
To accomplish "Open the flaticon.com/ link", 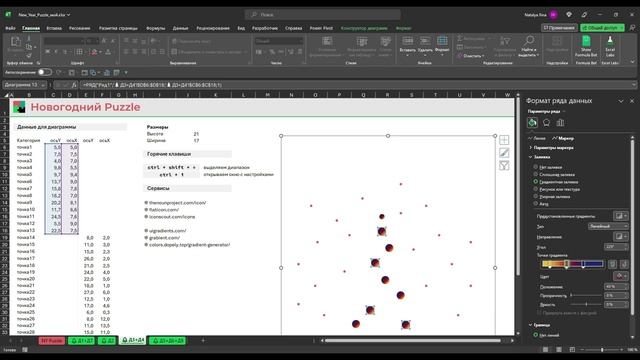I will pos(164,209).
